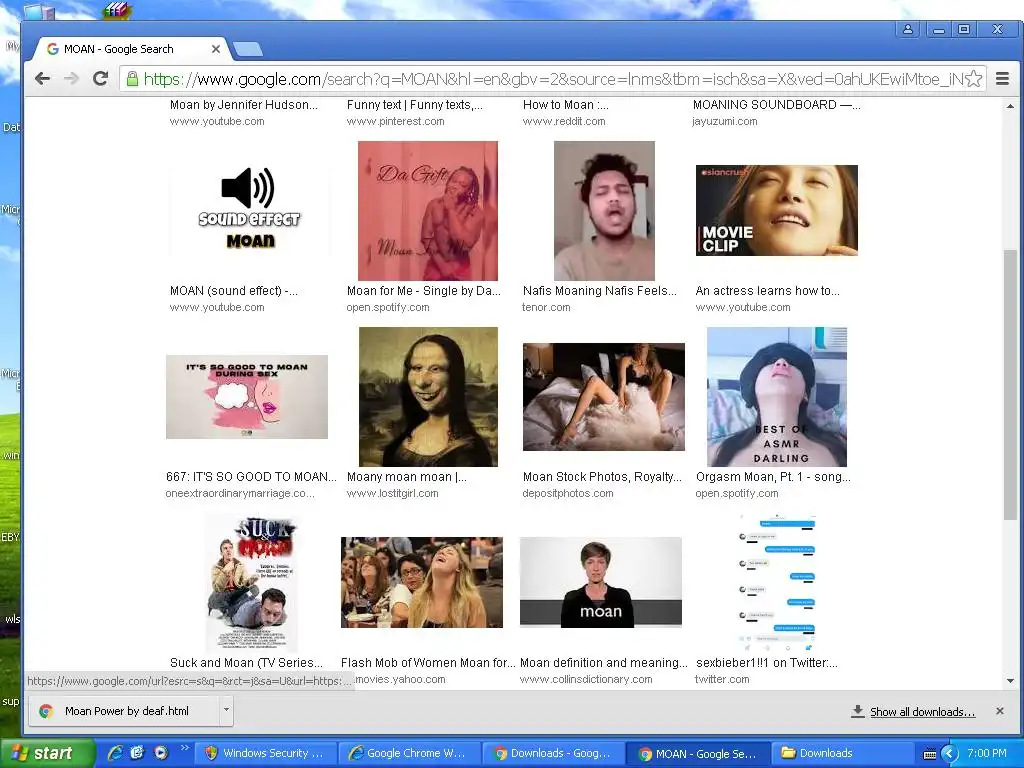Reload the page with the refresh icon
1024x768 pixels.
point(100,79)
